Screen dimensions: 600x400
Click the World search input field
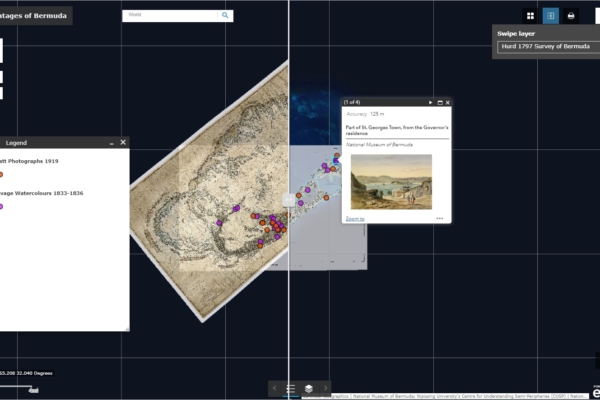point(170,15)
